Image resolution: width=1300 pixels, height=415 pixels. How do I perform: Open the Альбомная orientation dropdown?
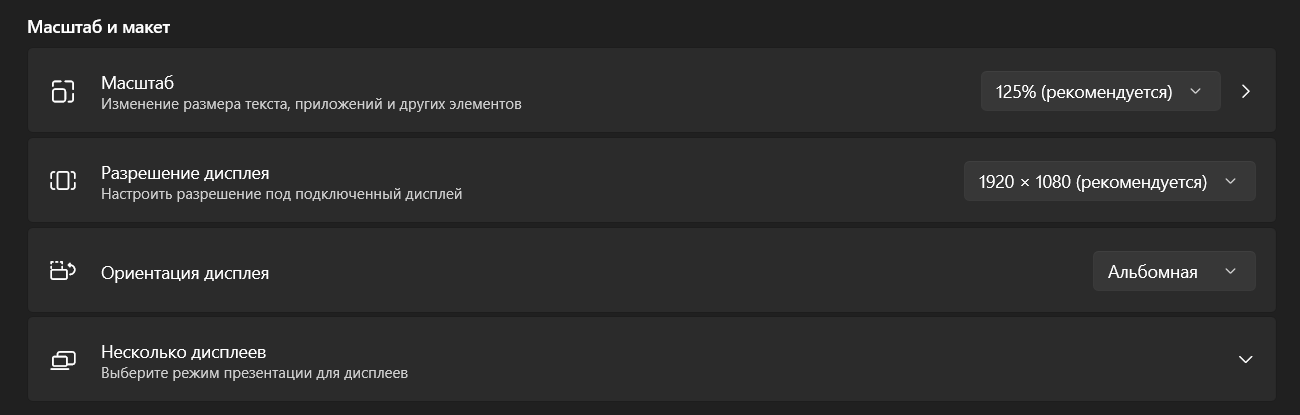[1174, 271]
